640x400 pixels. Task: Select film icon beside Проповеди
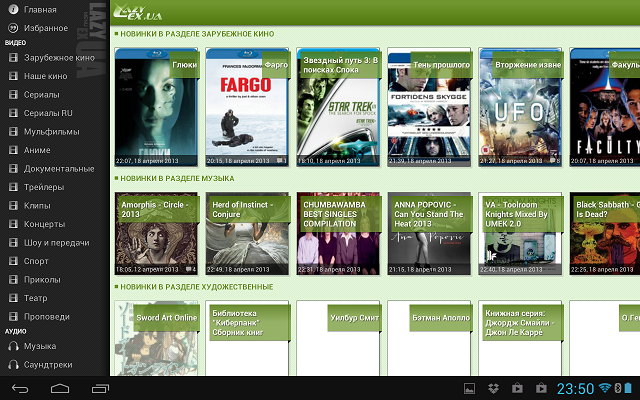13,317
